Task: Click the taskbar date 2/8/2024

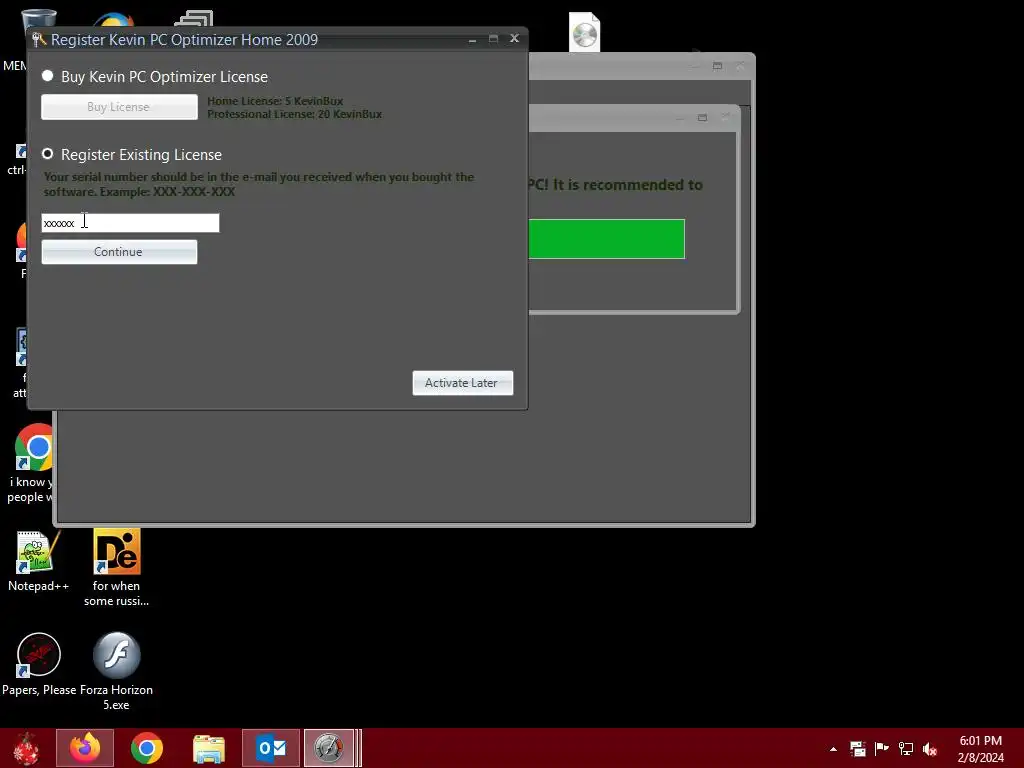Action: pyautogui.click(x=980, y=758)
